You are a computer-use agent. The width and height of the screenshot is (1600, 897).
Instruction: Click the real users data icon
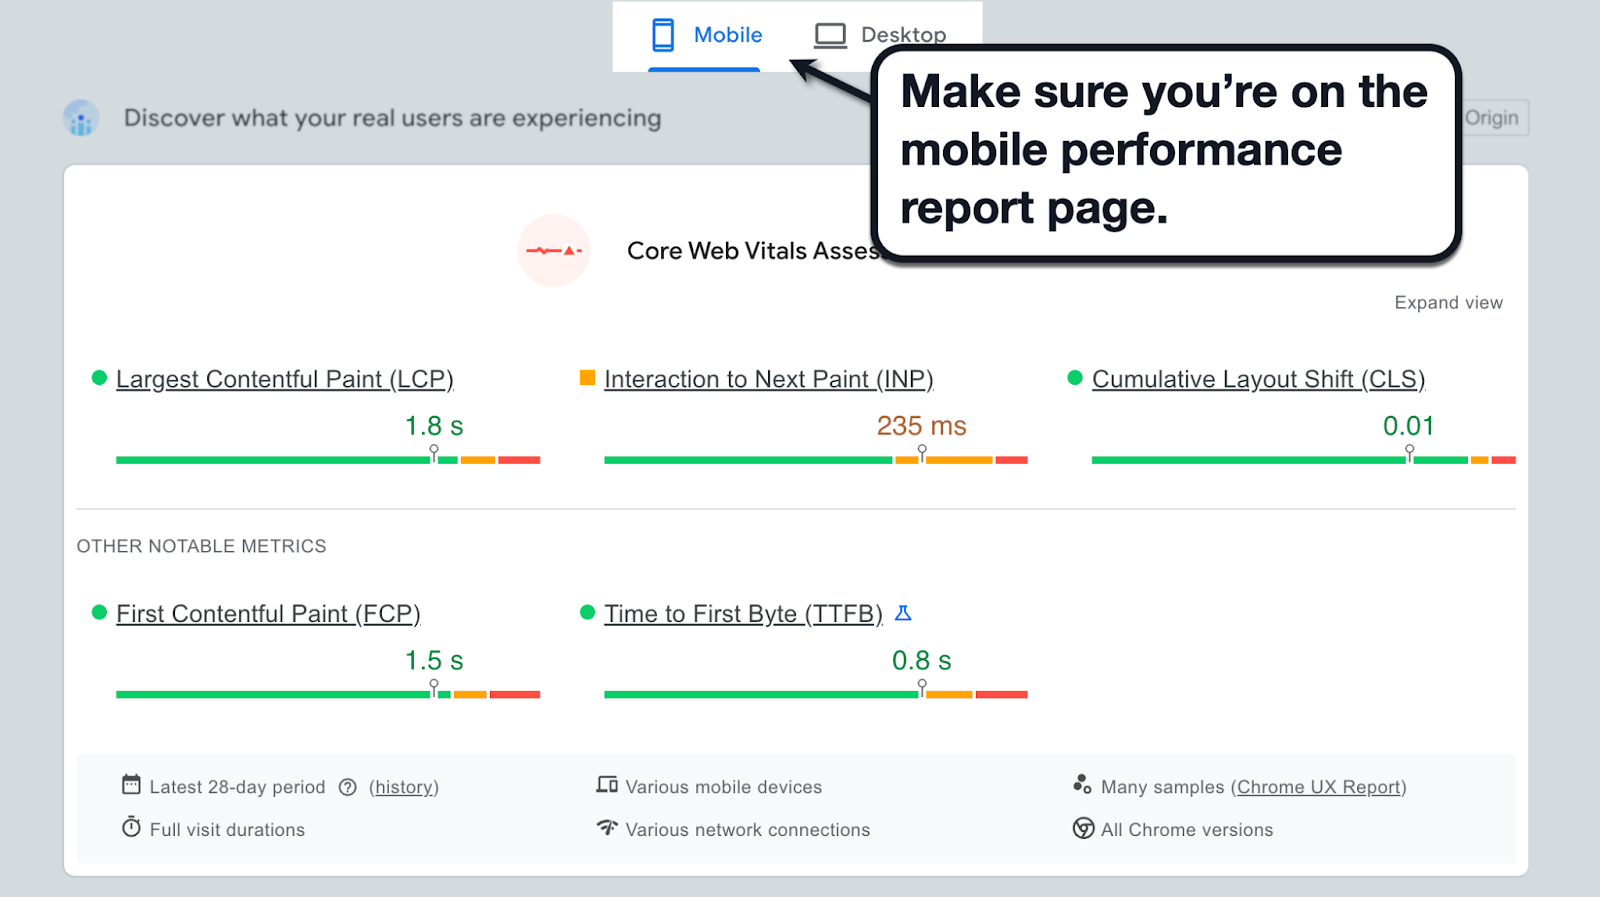pyautogui.click(x=81, y=118)
